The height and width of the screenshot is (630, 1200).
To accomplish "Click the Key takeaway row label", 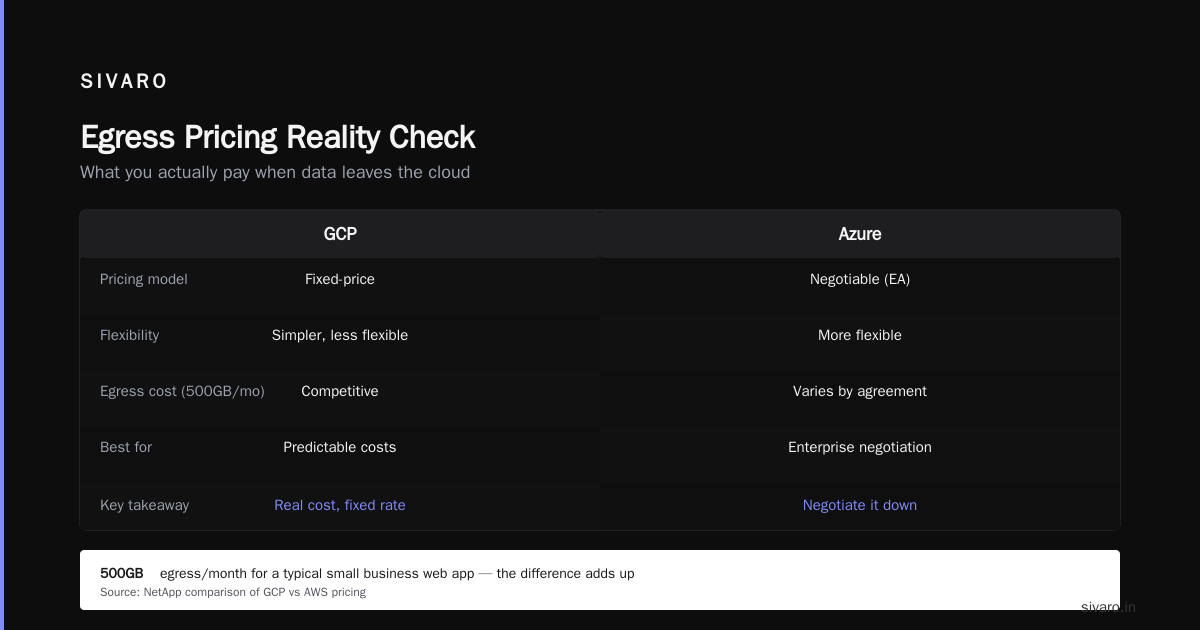I will (x=145, y=505).
